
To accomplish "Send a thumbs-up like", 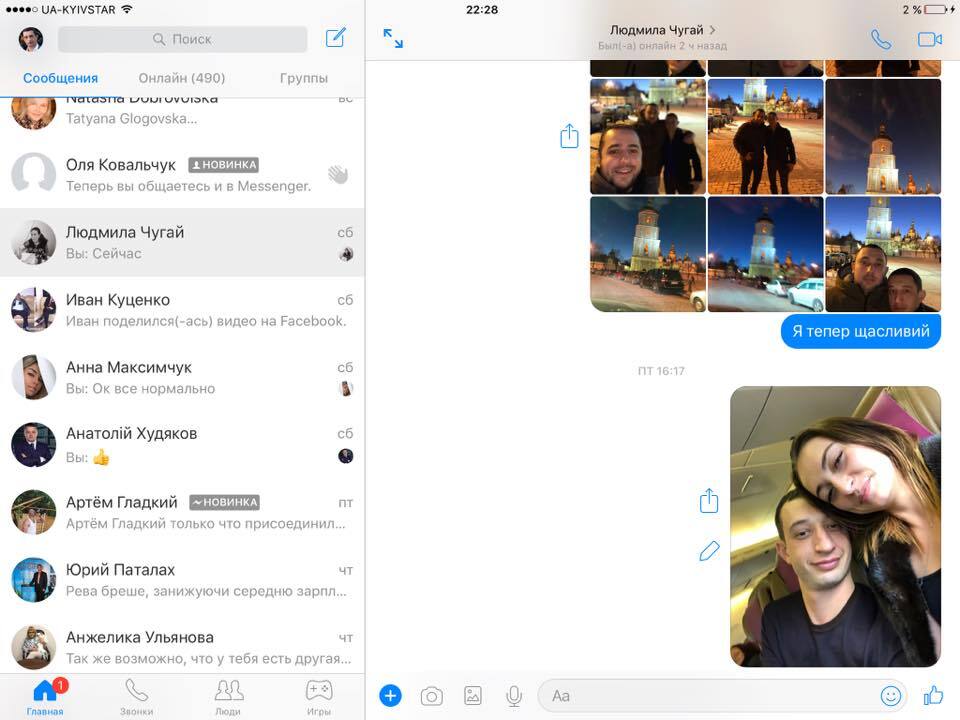I will point(933,695).
